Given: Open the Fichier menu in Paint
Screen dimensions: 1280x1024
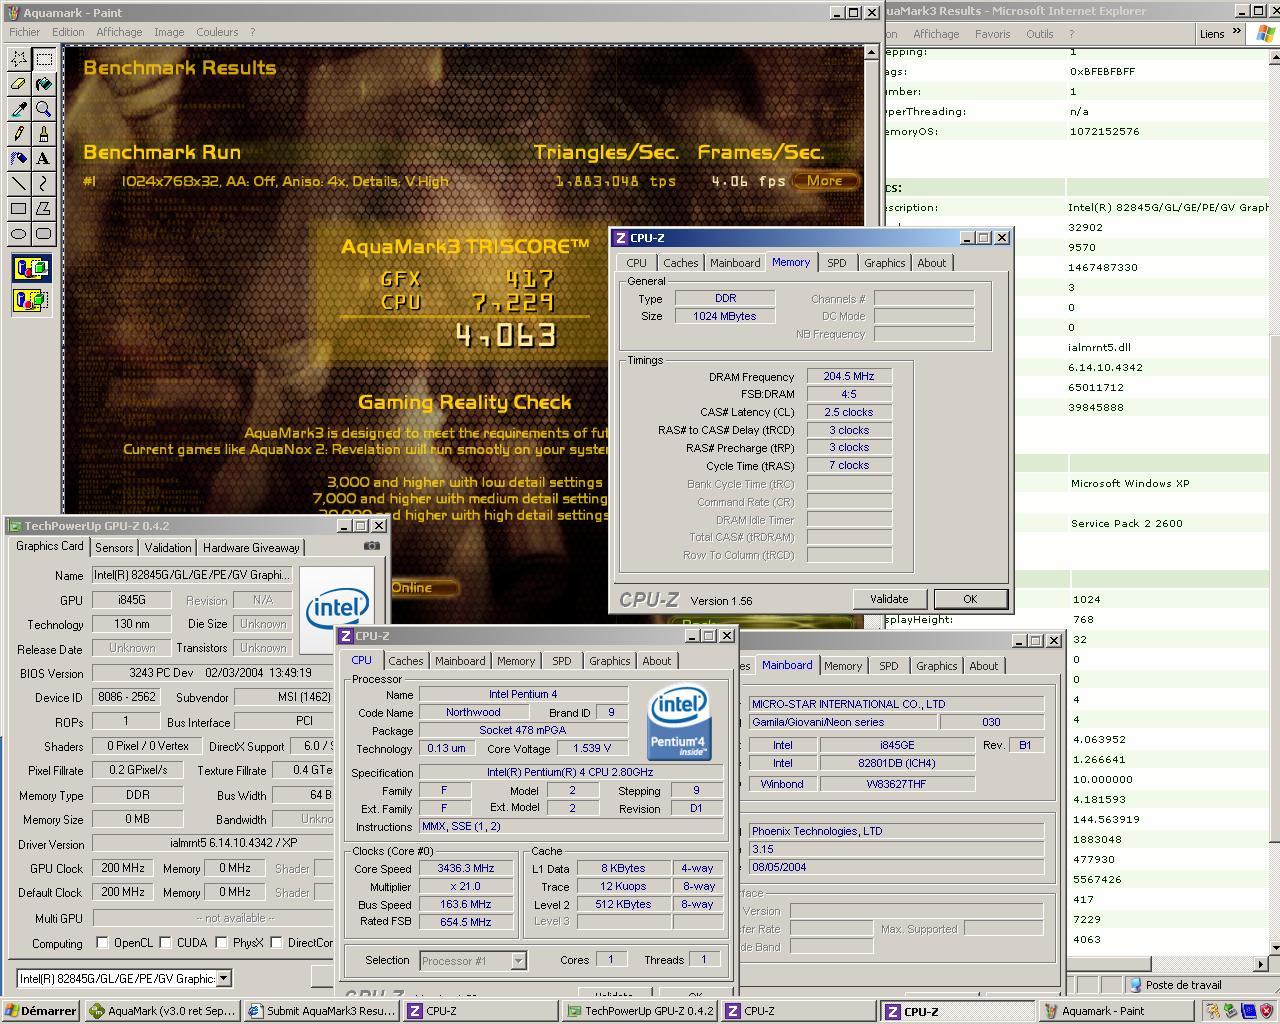Looking at the screenshot, I should pos(25,32).
